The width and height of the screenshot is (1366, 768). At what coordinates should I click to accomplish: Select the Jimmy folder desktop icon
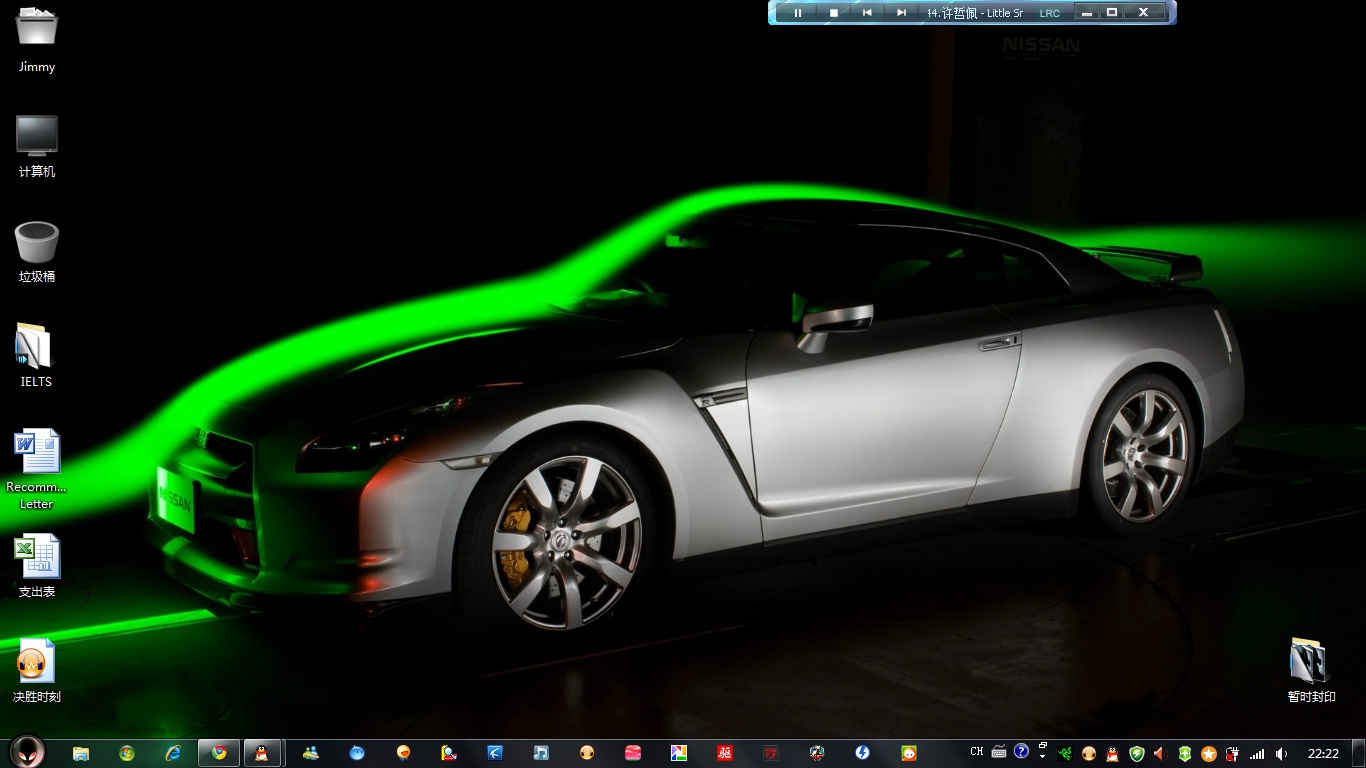(x=37, y=40)
